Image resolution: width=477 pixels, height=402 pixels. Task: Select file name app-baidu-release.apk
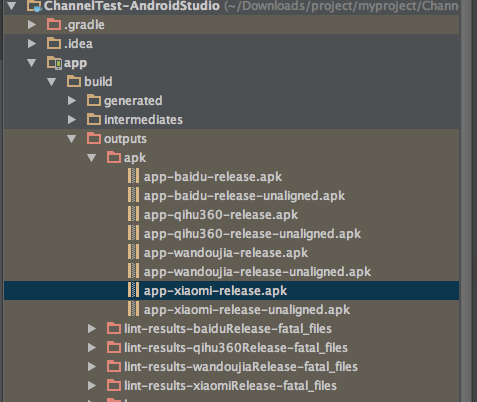coord(213,177)
